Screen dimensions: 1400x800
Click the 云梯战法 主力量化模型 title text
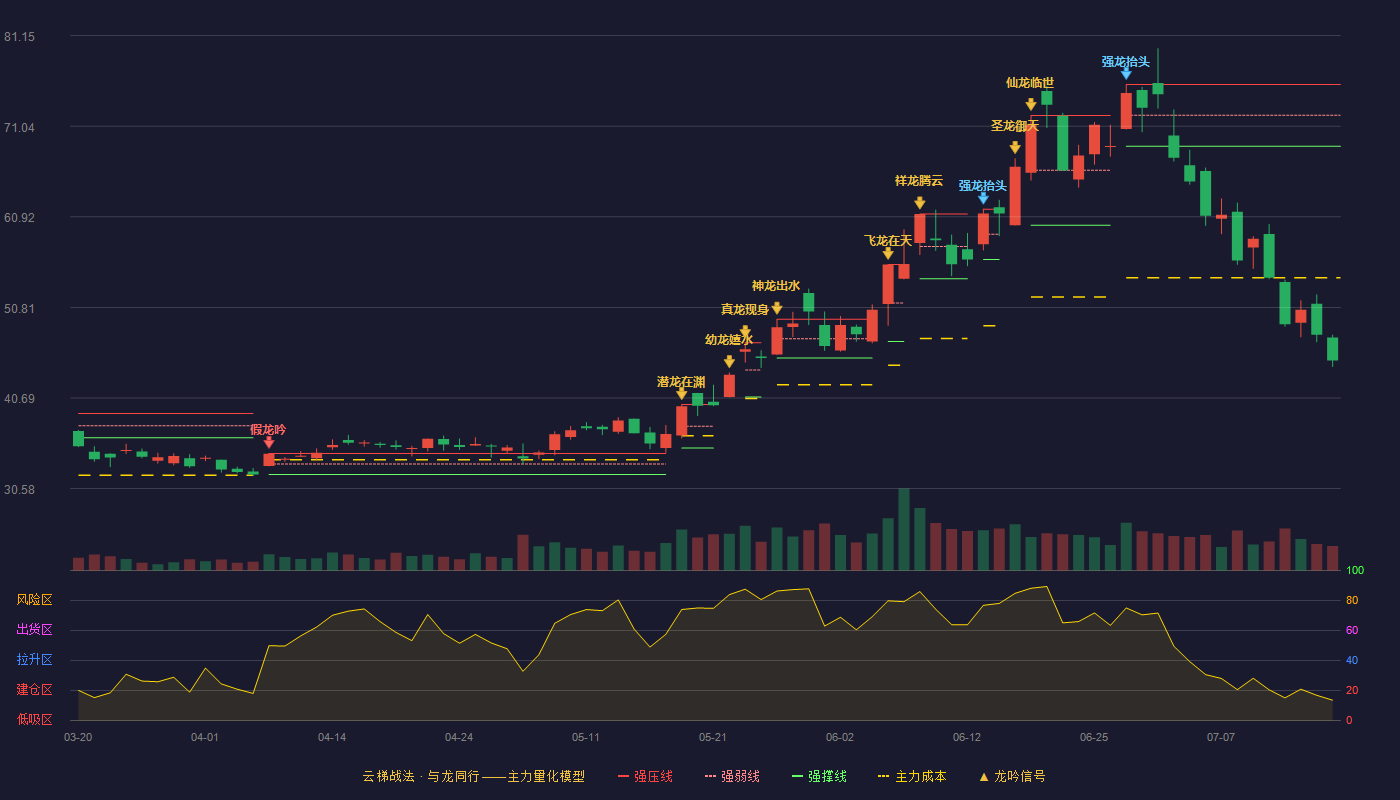(x=473, y=776)
